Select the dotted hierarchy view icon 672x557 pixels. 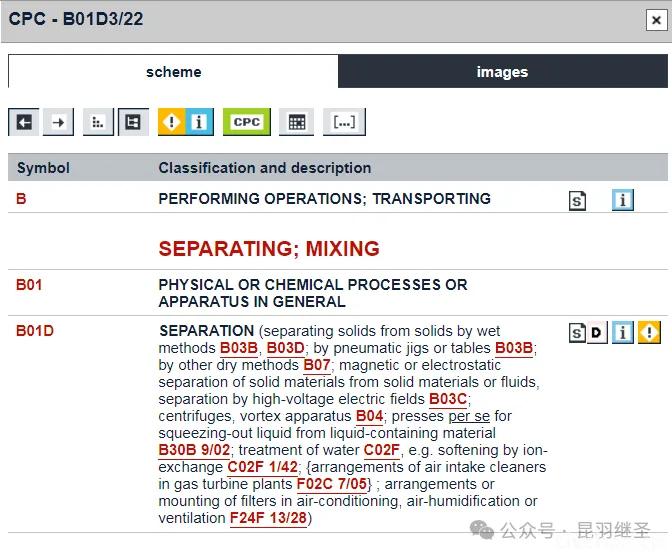click(98, 122)
